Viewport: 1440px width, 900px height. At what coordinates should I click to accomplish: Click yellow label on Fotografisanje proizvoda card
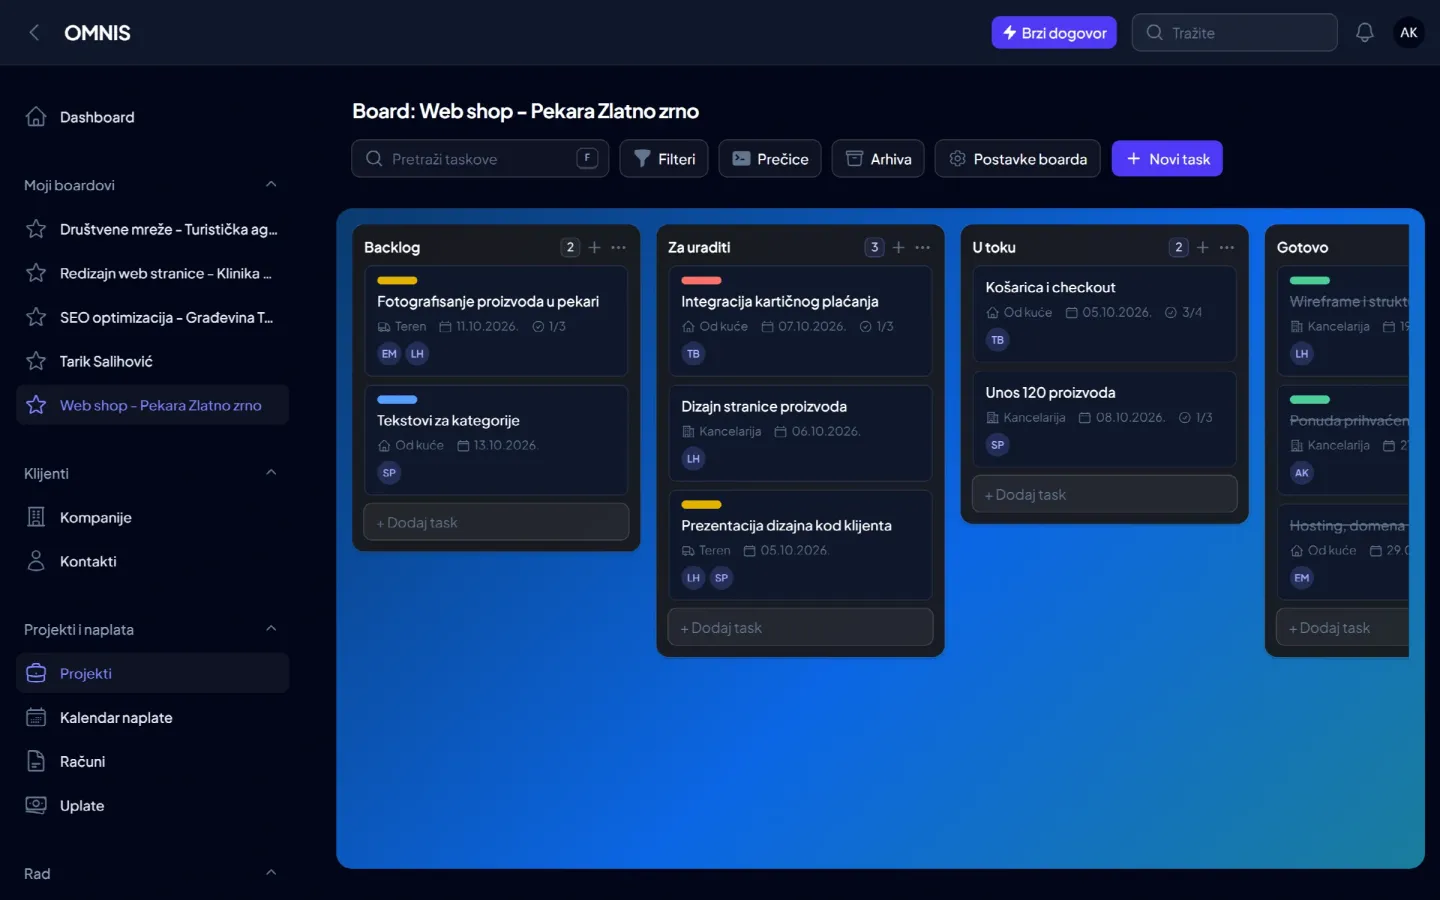pos(397,281)
